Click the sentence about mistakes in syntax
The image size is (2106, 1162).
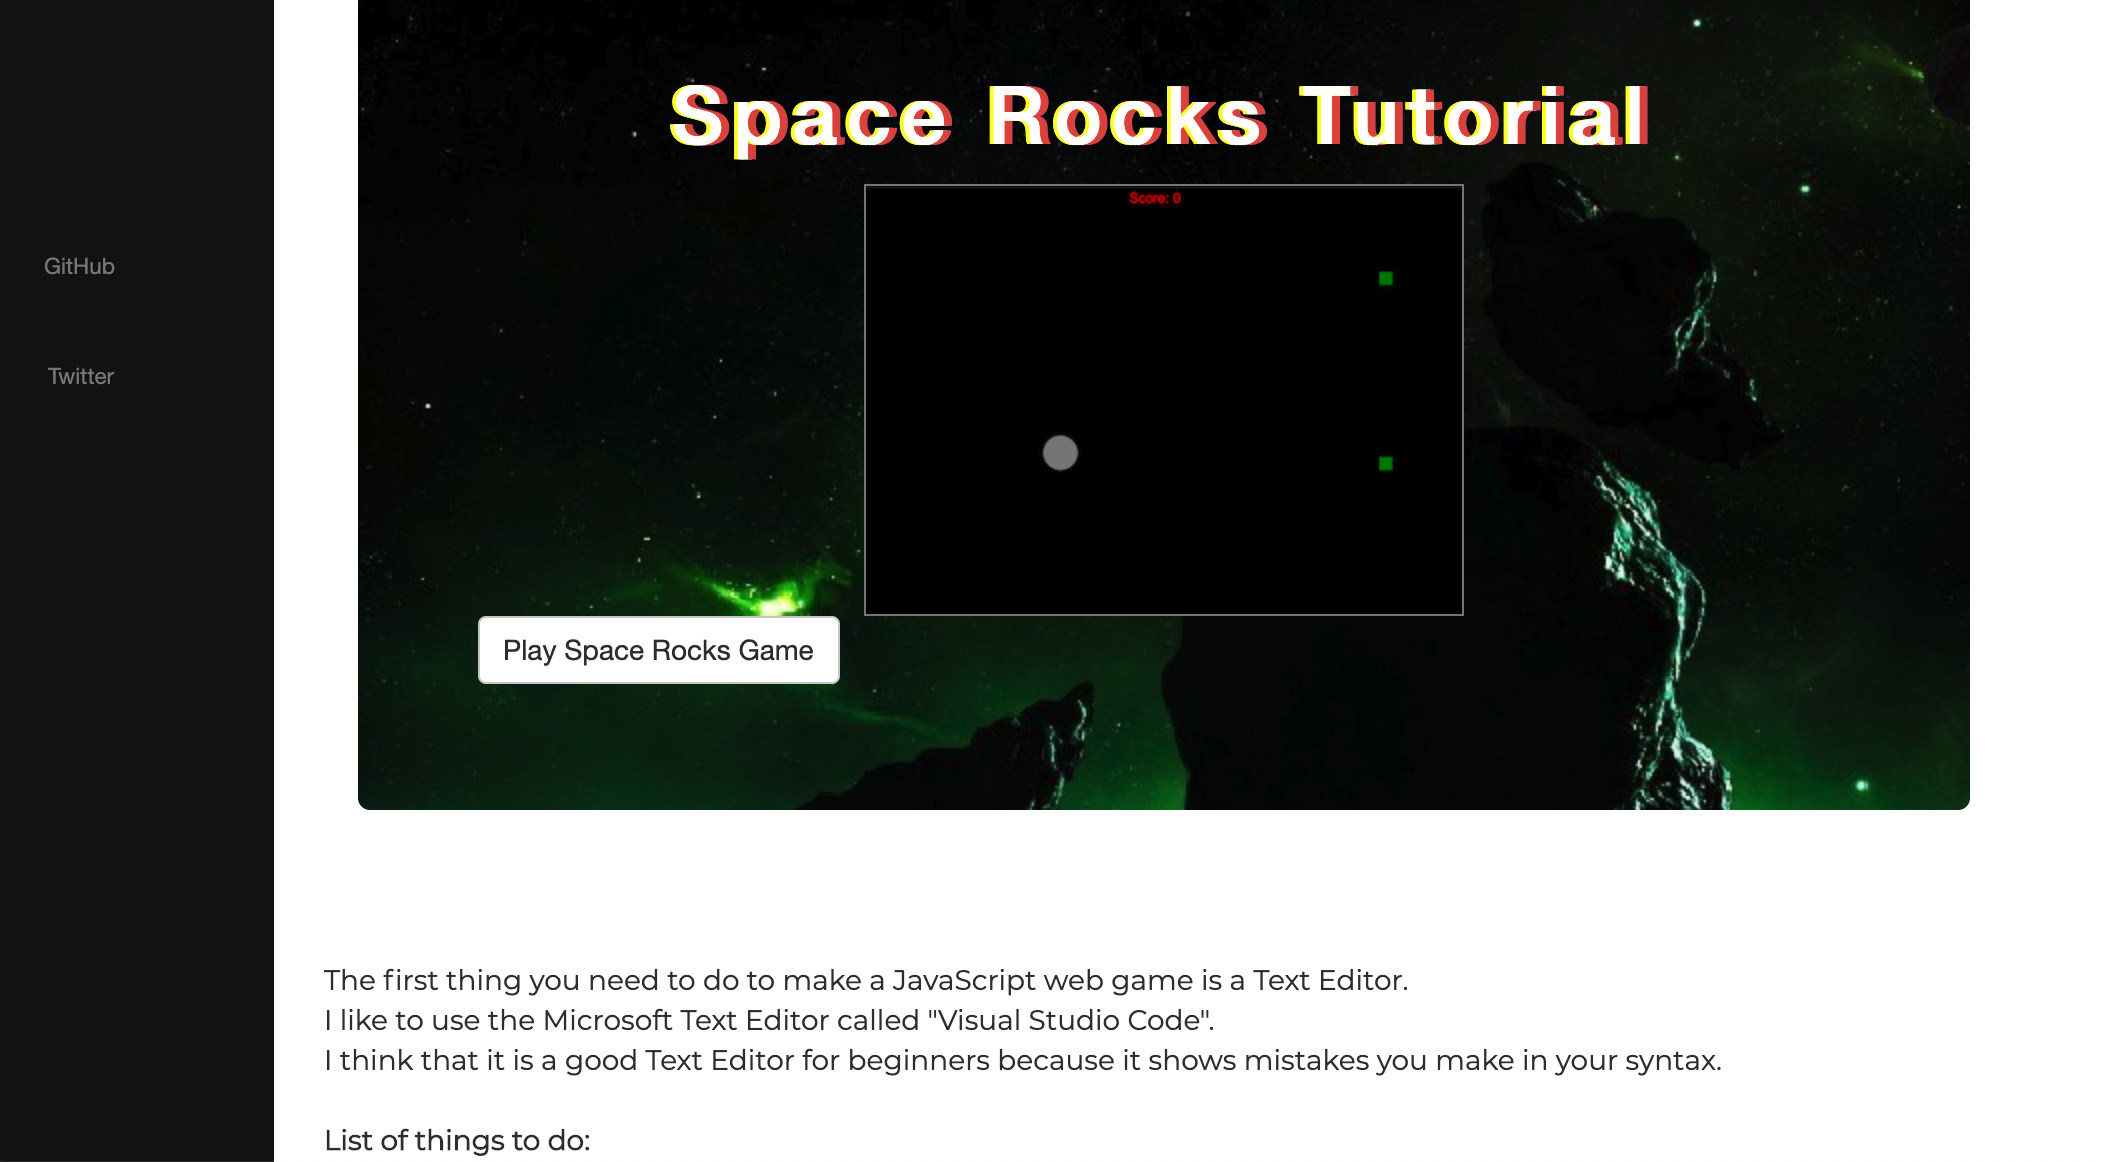[1022, 1060]
